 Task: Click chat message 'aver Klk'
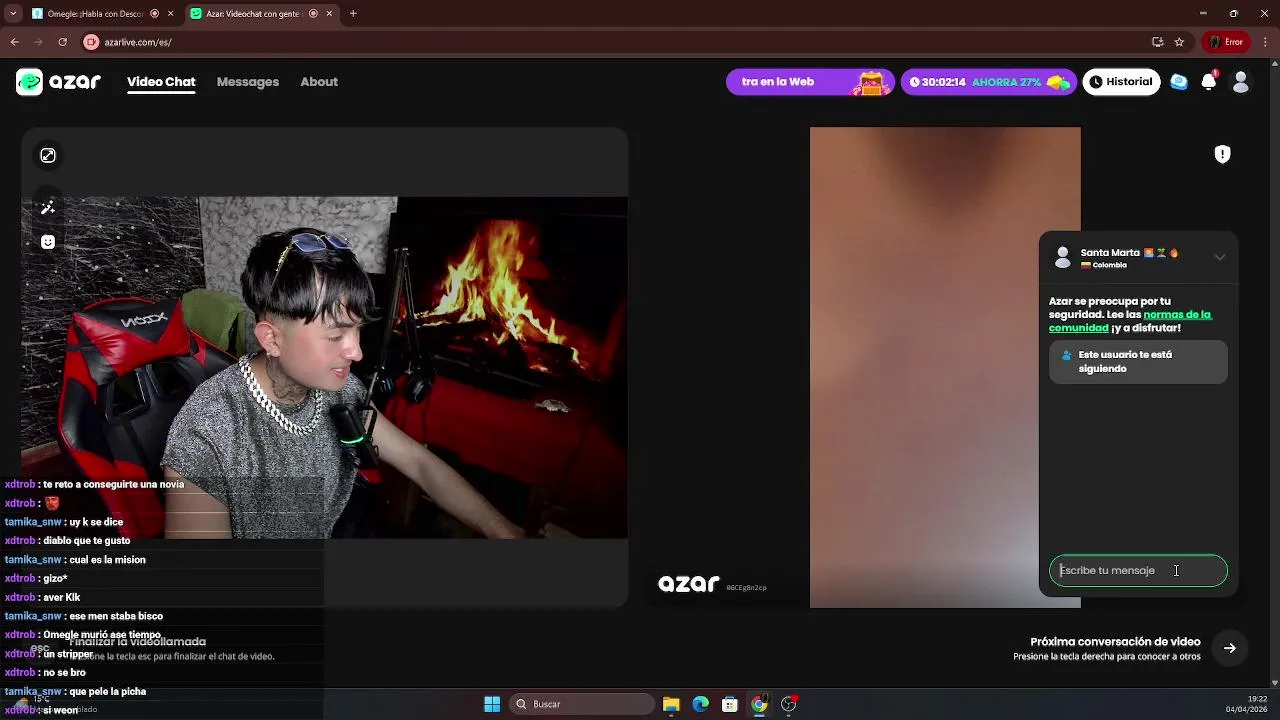pyautogui.click(x=61, y=598)
